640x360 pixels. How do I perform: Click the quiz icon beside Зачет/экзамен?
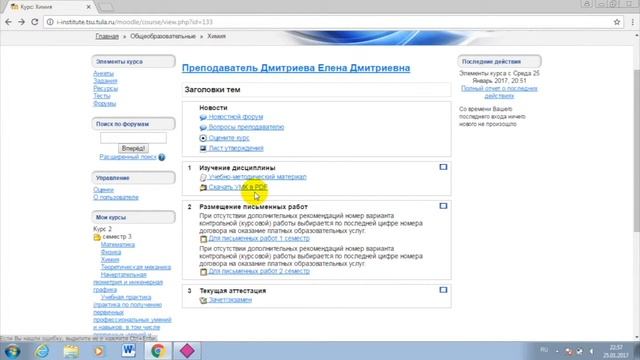coord(203,300)
